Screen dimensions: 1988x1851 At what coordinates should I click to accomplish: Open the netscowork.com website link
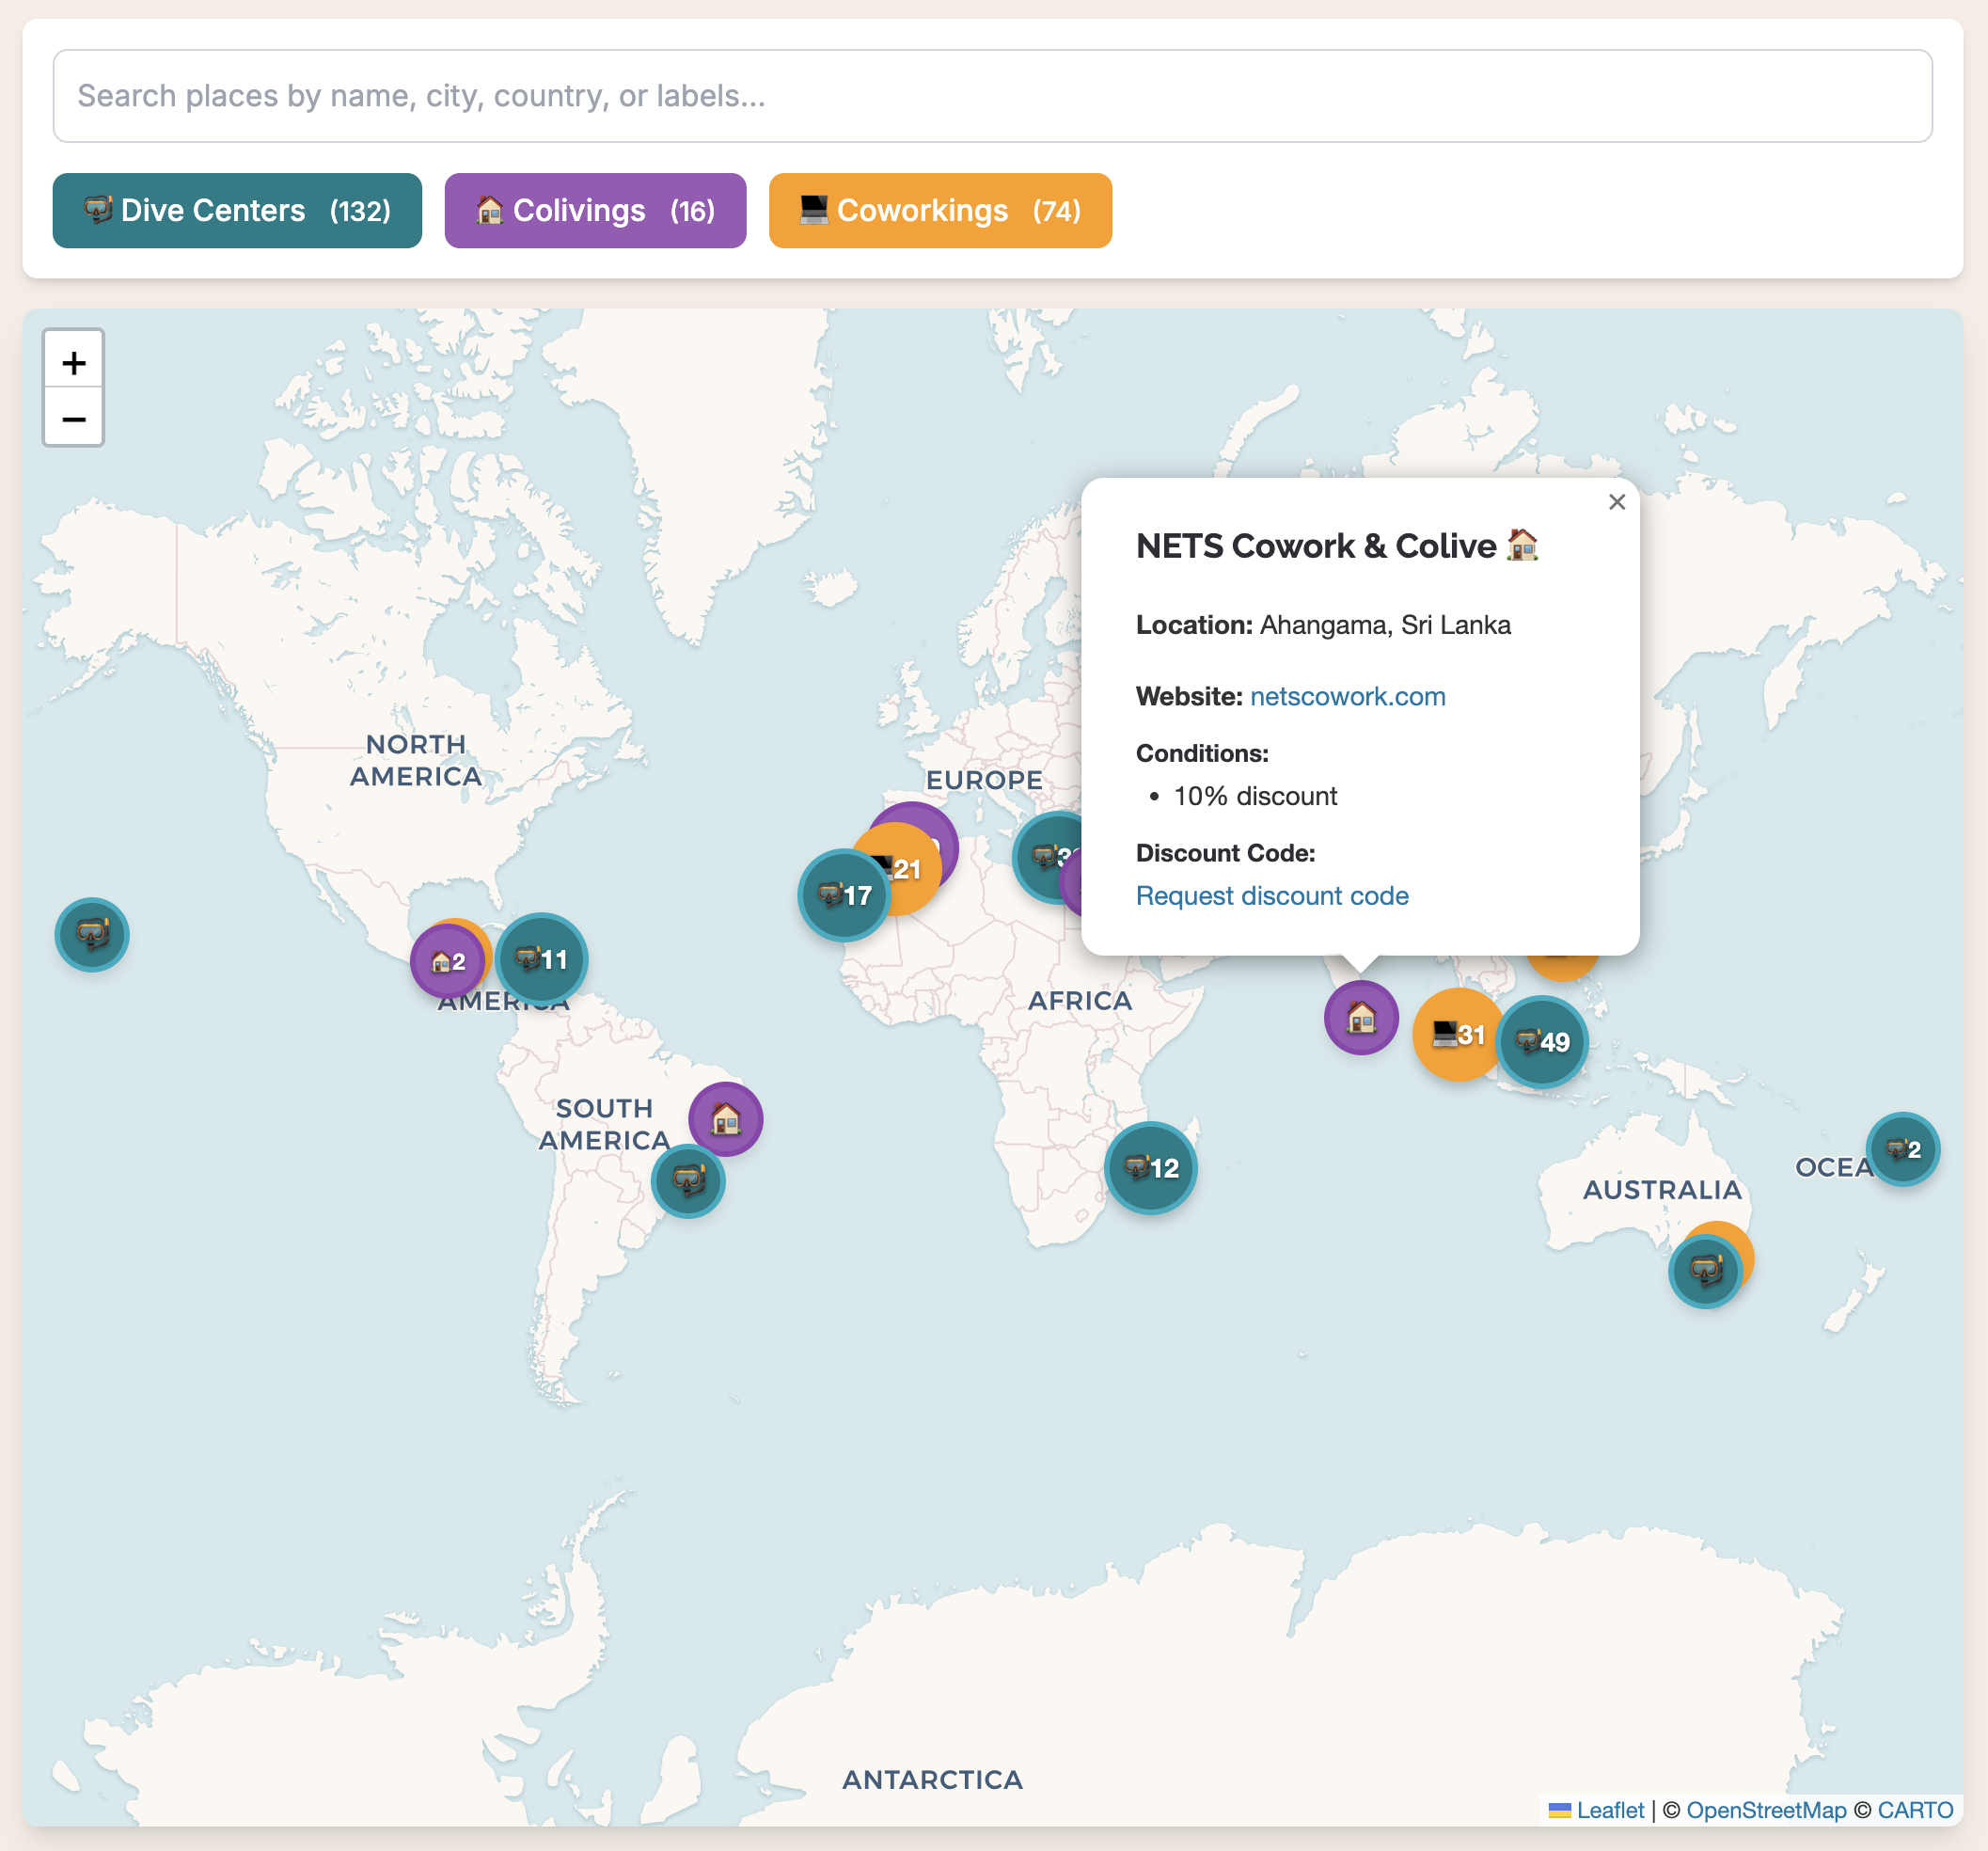coord(1347,696)
